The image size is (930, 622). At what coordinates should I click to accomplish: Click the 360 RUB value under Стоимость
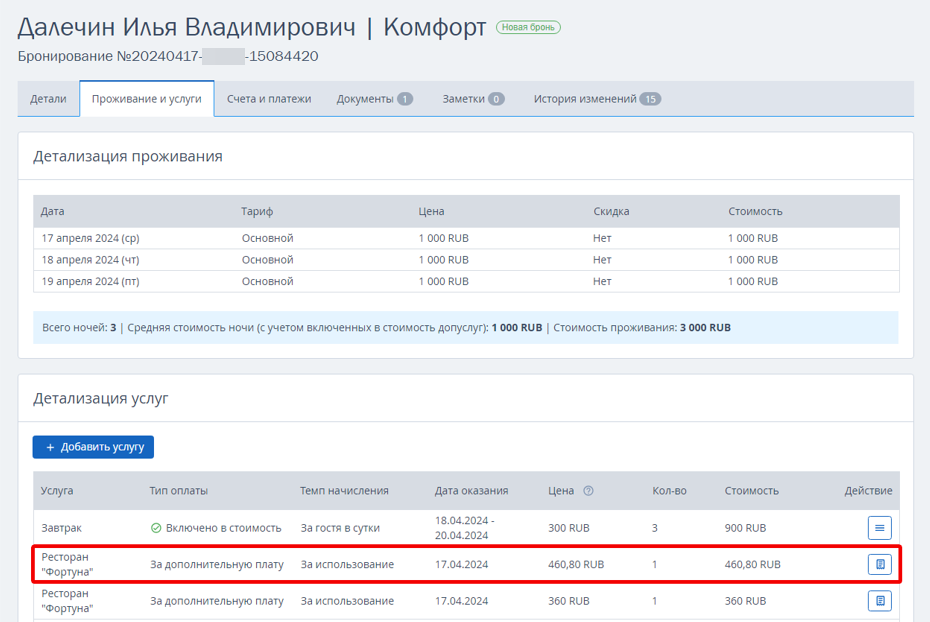pos(745,601)
